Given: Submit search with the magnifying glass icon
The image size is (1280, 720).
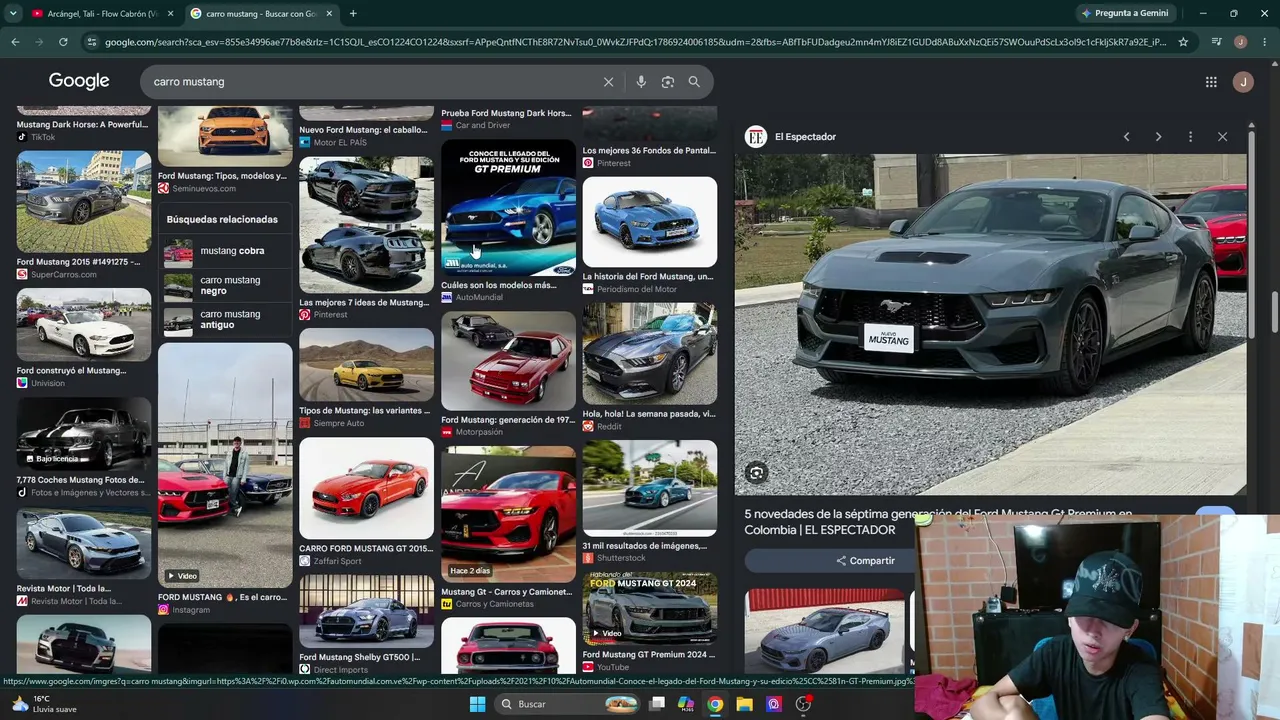Looking at the screenshot, I should pos(694,82).
